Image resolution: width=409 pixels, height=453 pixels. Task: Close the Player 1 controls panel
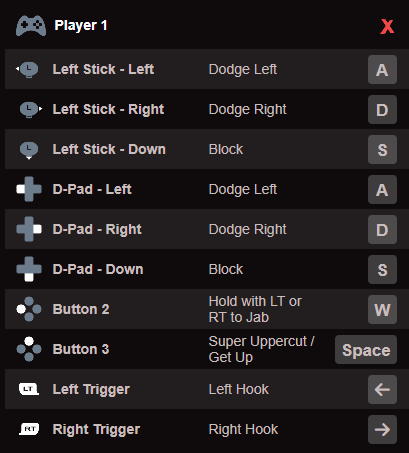[x=387, y=27]
